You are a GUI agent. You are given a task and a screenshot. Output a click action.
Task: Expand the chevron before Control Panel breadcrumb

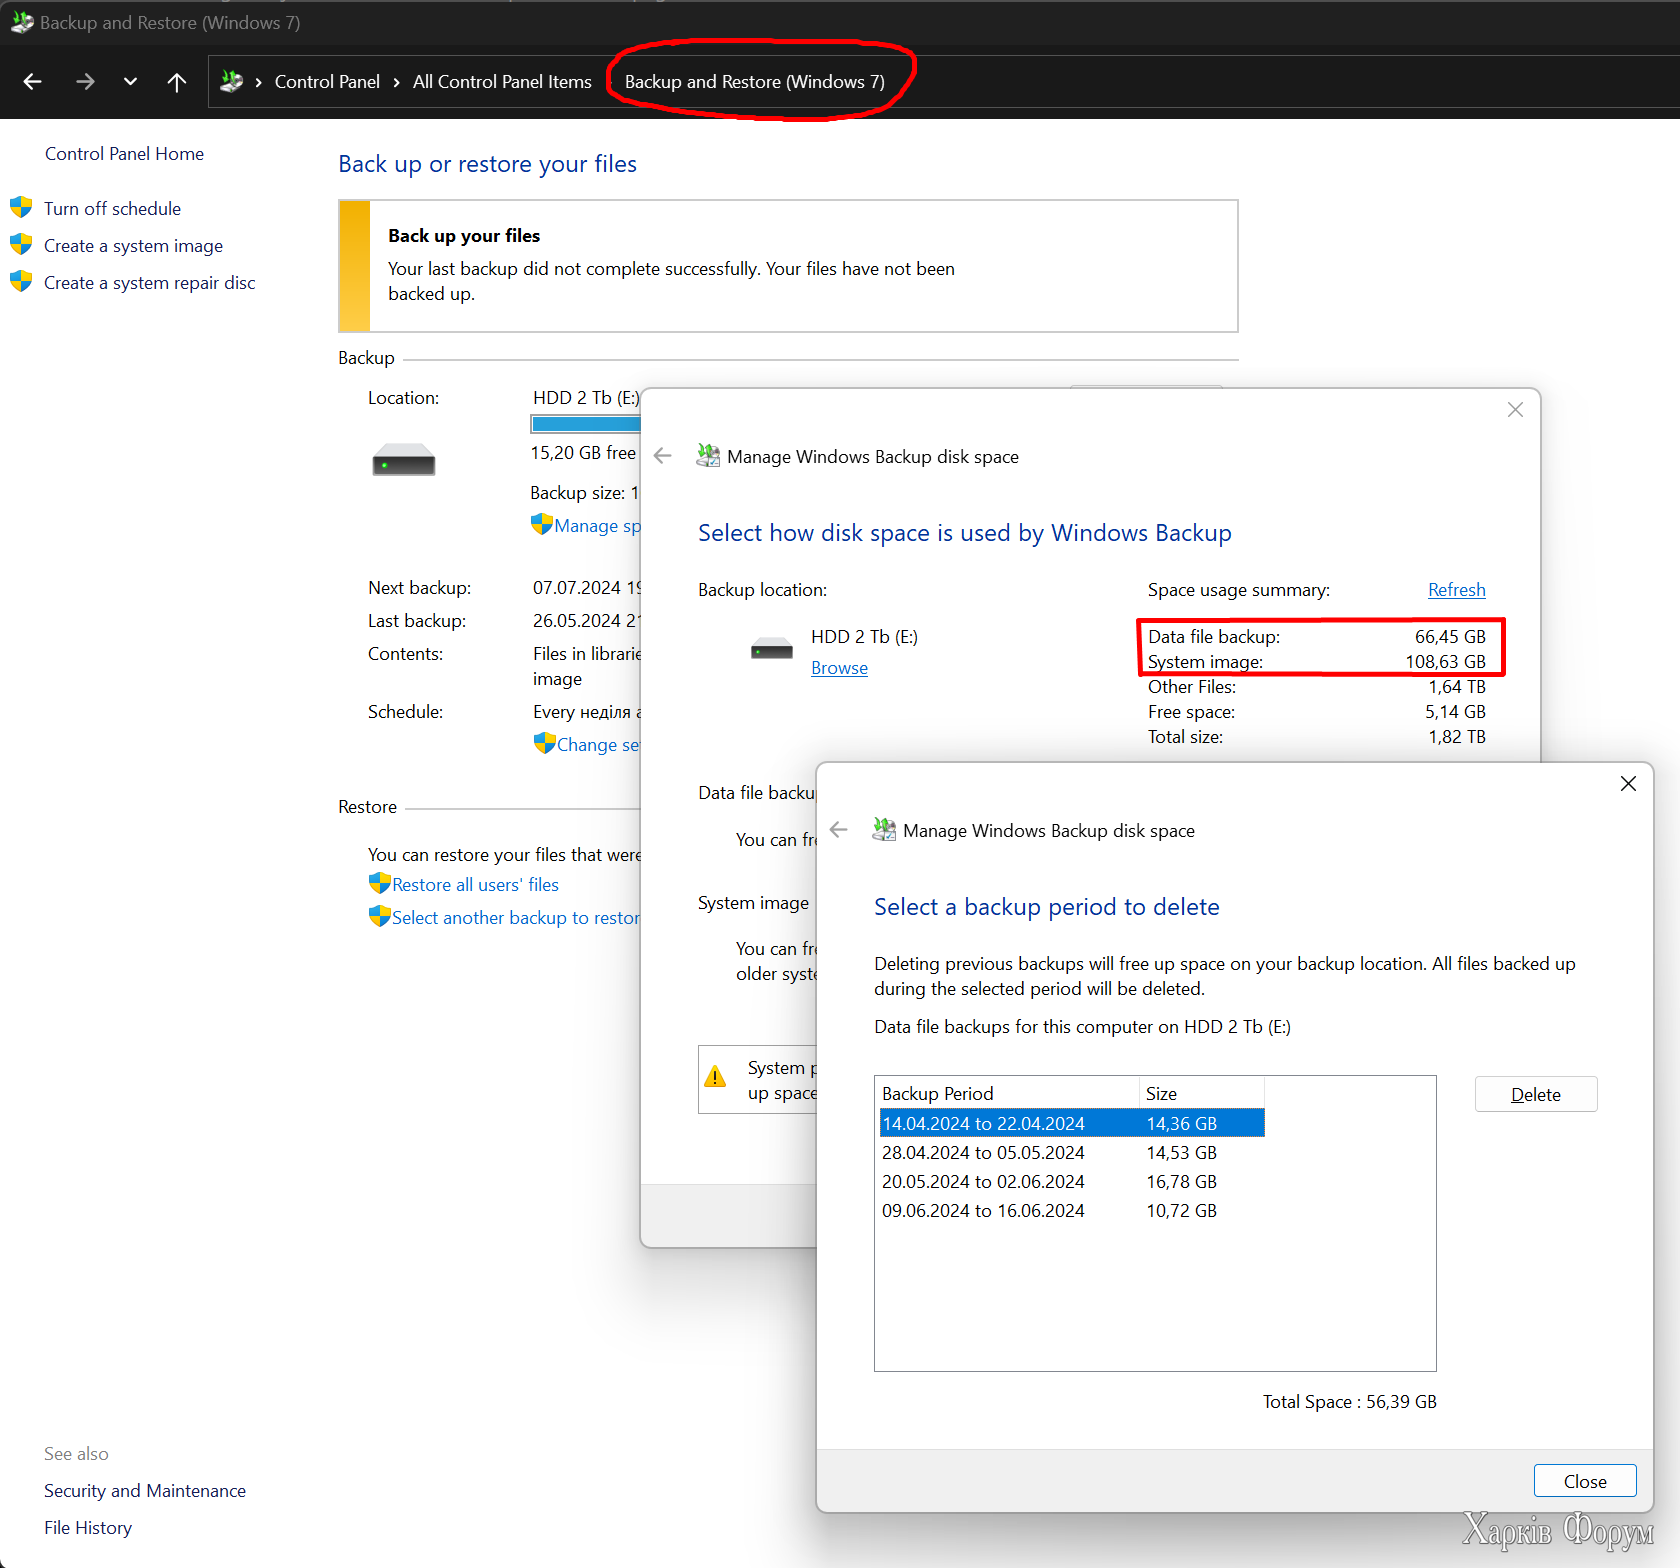(x=258, y=82)
